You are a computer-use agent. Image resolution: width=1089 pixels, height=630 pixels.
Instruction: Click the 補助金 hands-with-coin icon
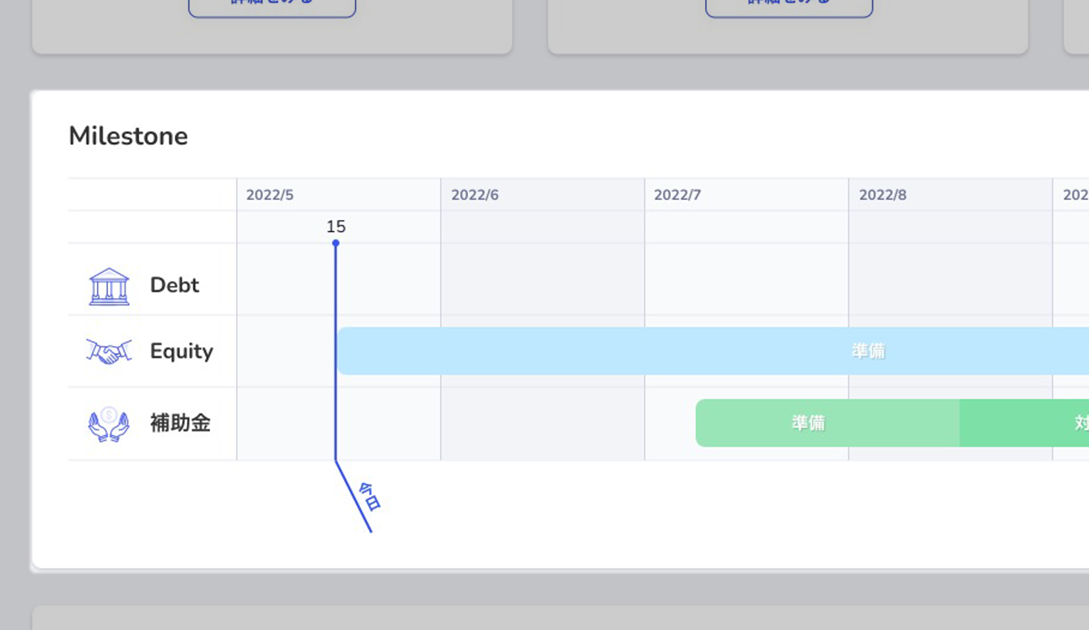point(109,423)
